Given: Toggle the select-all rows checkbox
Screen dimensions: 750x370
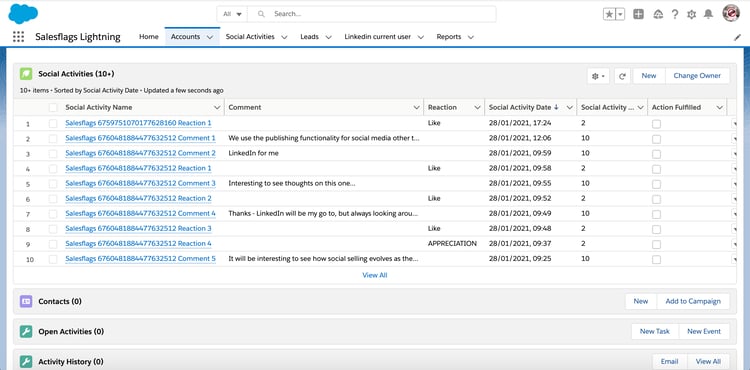Looking at the screenshot, I should [53, 108].
